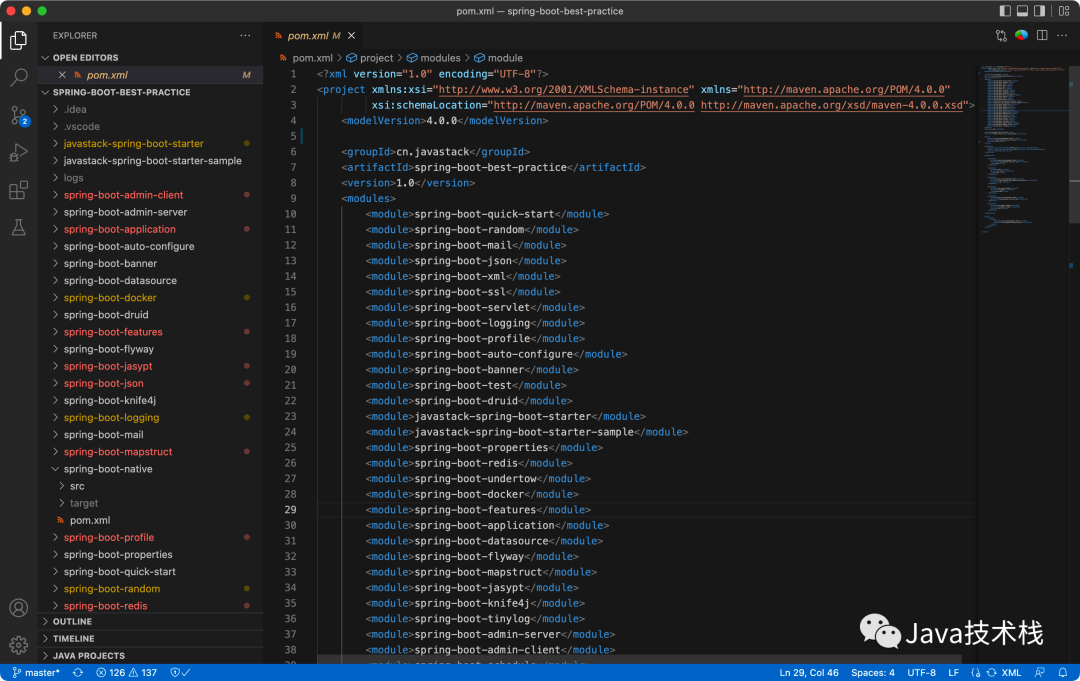Click Synchronize Changes icon in status bar
The height and width of the screenshot is (681, 1080).
[78, 673]
